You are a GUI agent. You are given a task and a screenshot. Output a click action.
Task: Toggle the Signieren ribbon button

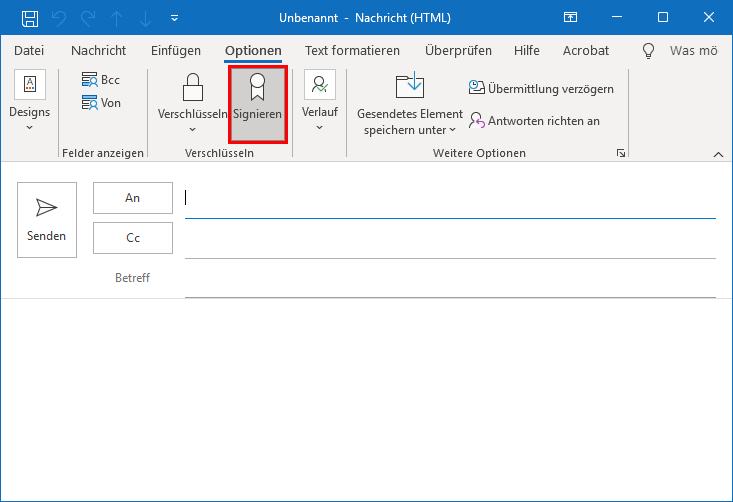[258, 104]
